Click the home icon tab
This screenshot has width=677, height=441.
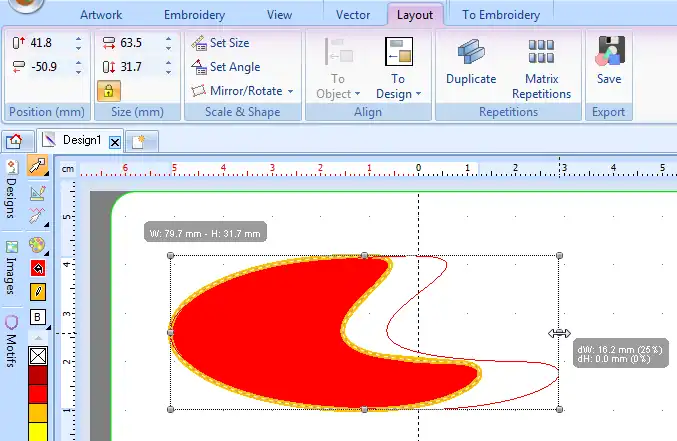tap(14, 141)
